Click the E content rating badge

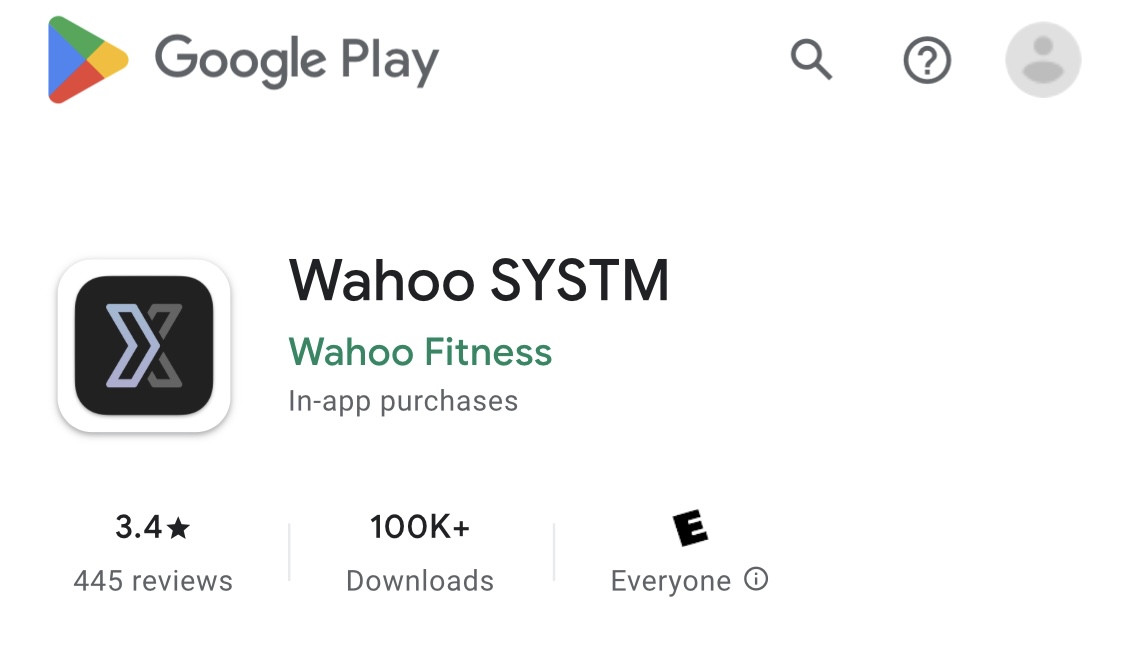[x=690, y=528]
